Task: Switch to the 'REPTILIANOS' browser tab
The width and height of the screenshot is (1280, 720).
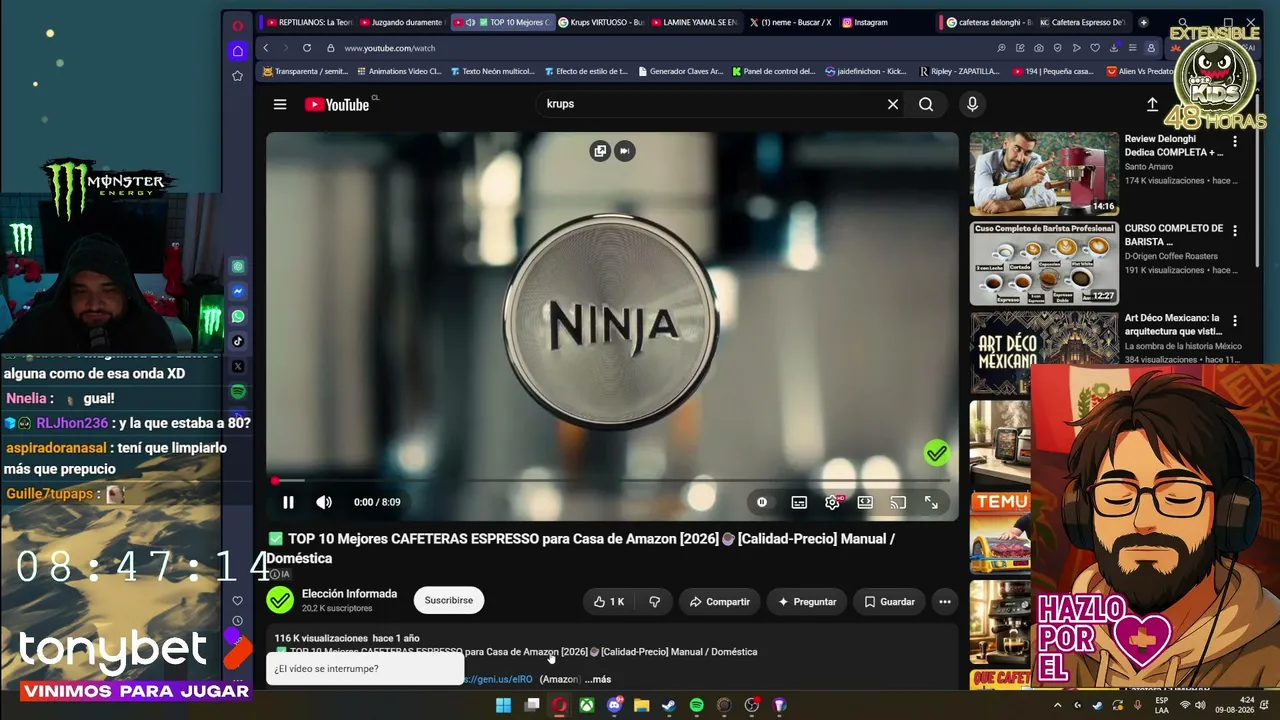Action: click(x=308, y=22)
